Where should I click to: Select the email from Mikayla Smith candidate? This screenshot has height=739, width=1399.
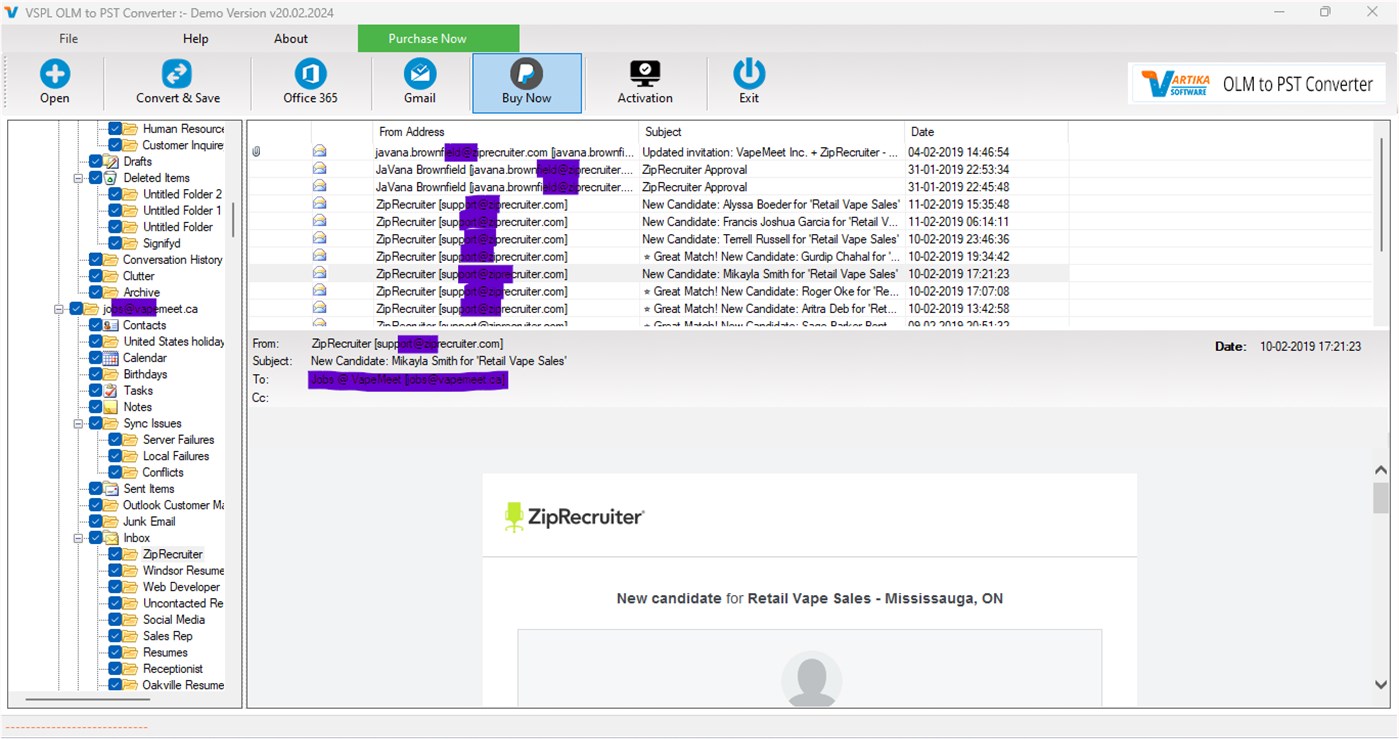coord(700,273)
